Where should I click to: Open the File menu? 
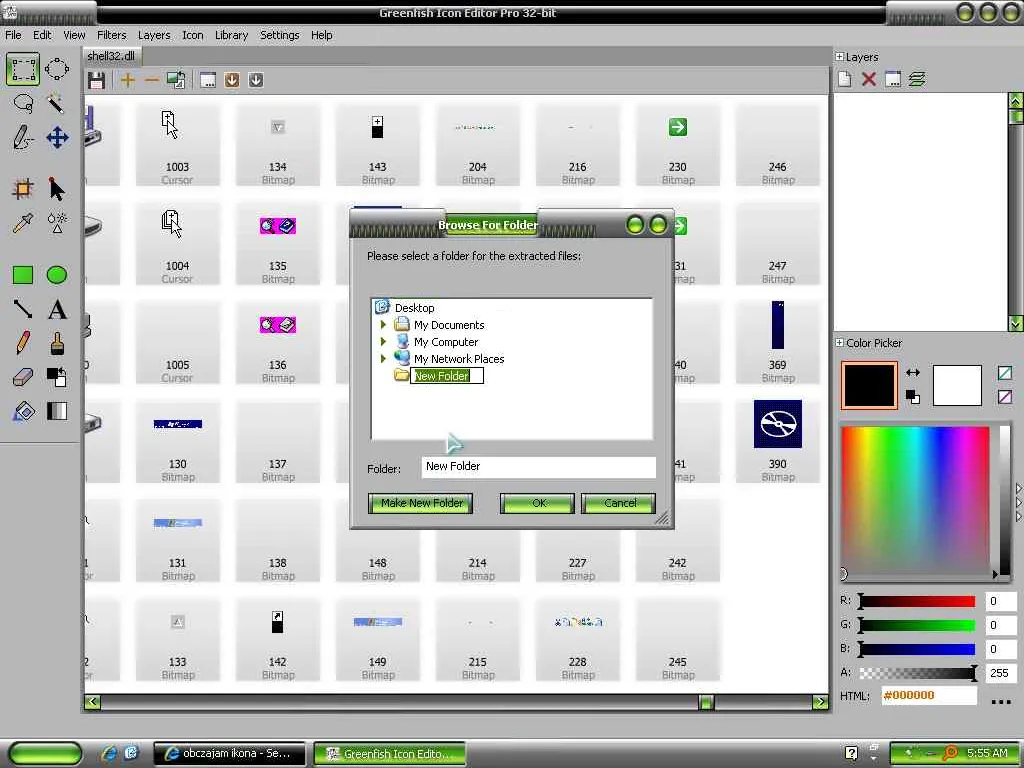[13, 35]
